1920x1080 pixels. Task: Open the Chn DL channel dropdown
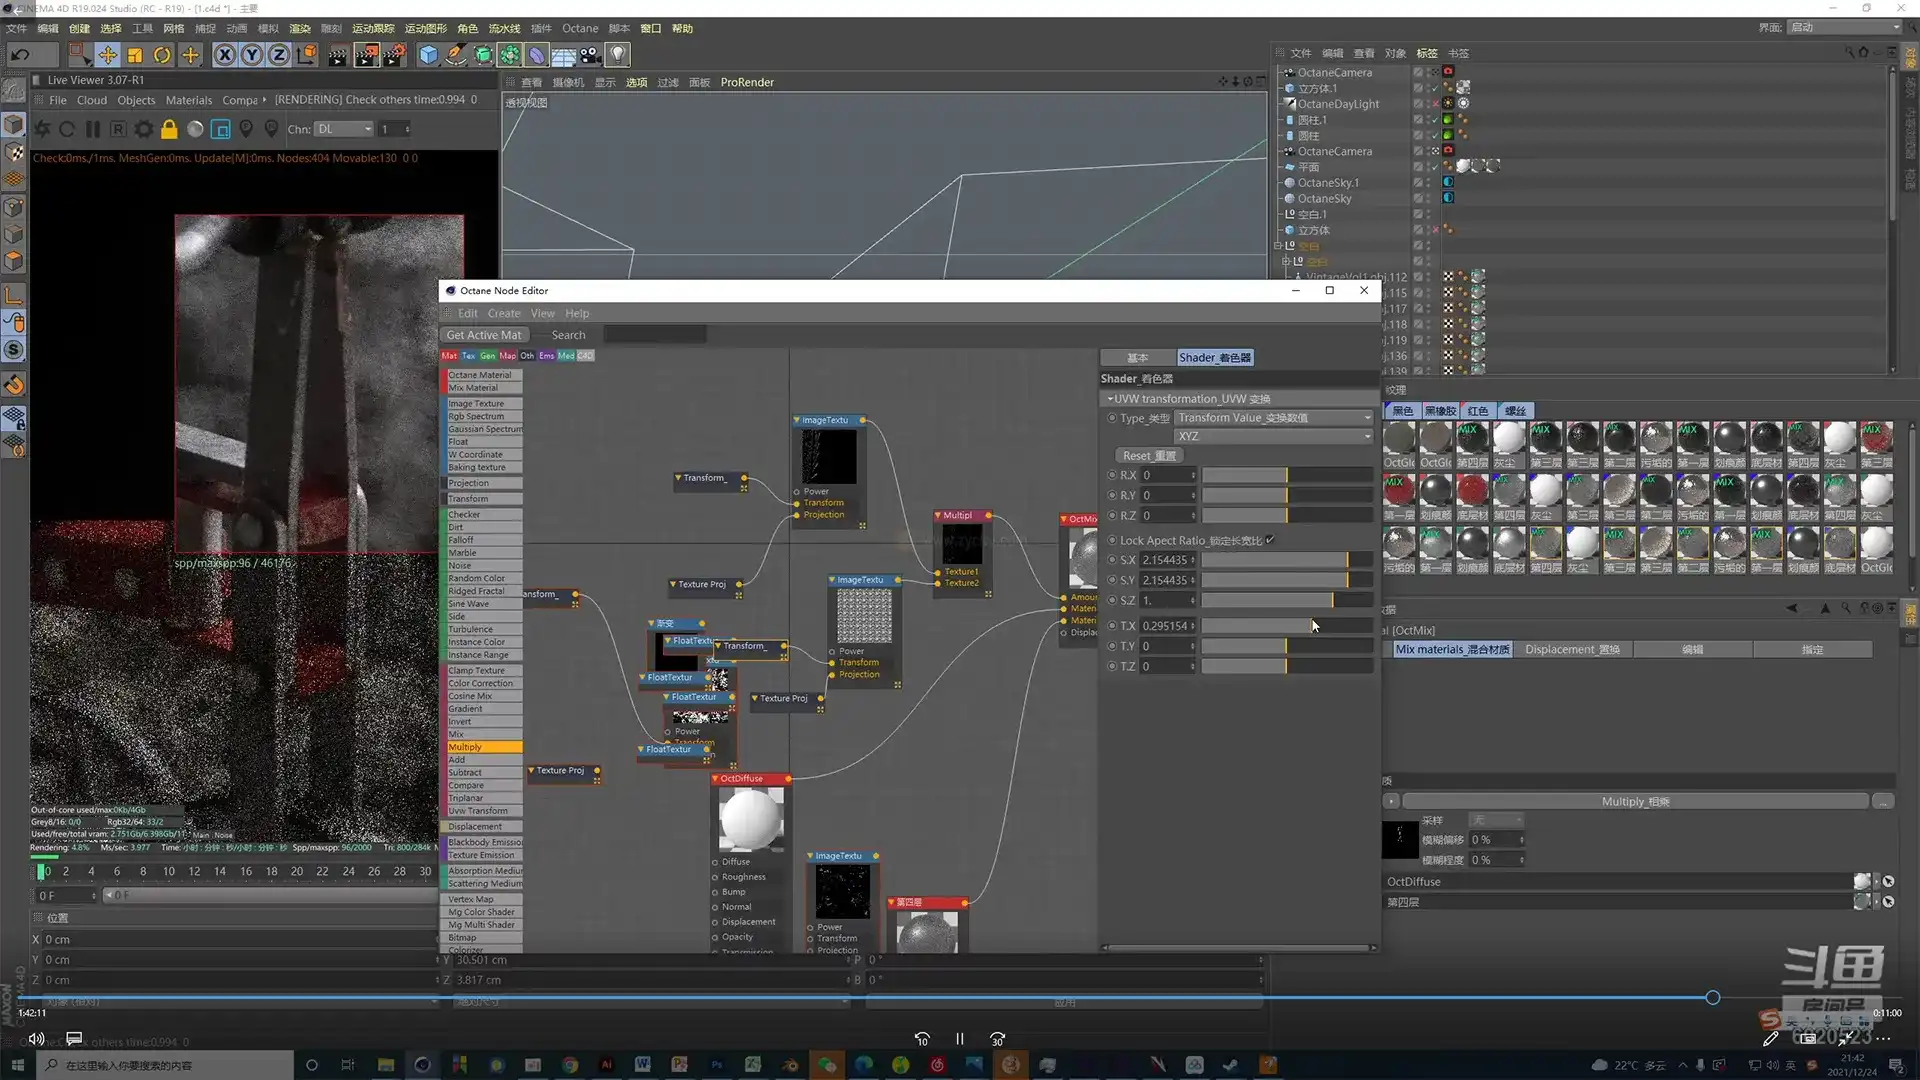344,129
